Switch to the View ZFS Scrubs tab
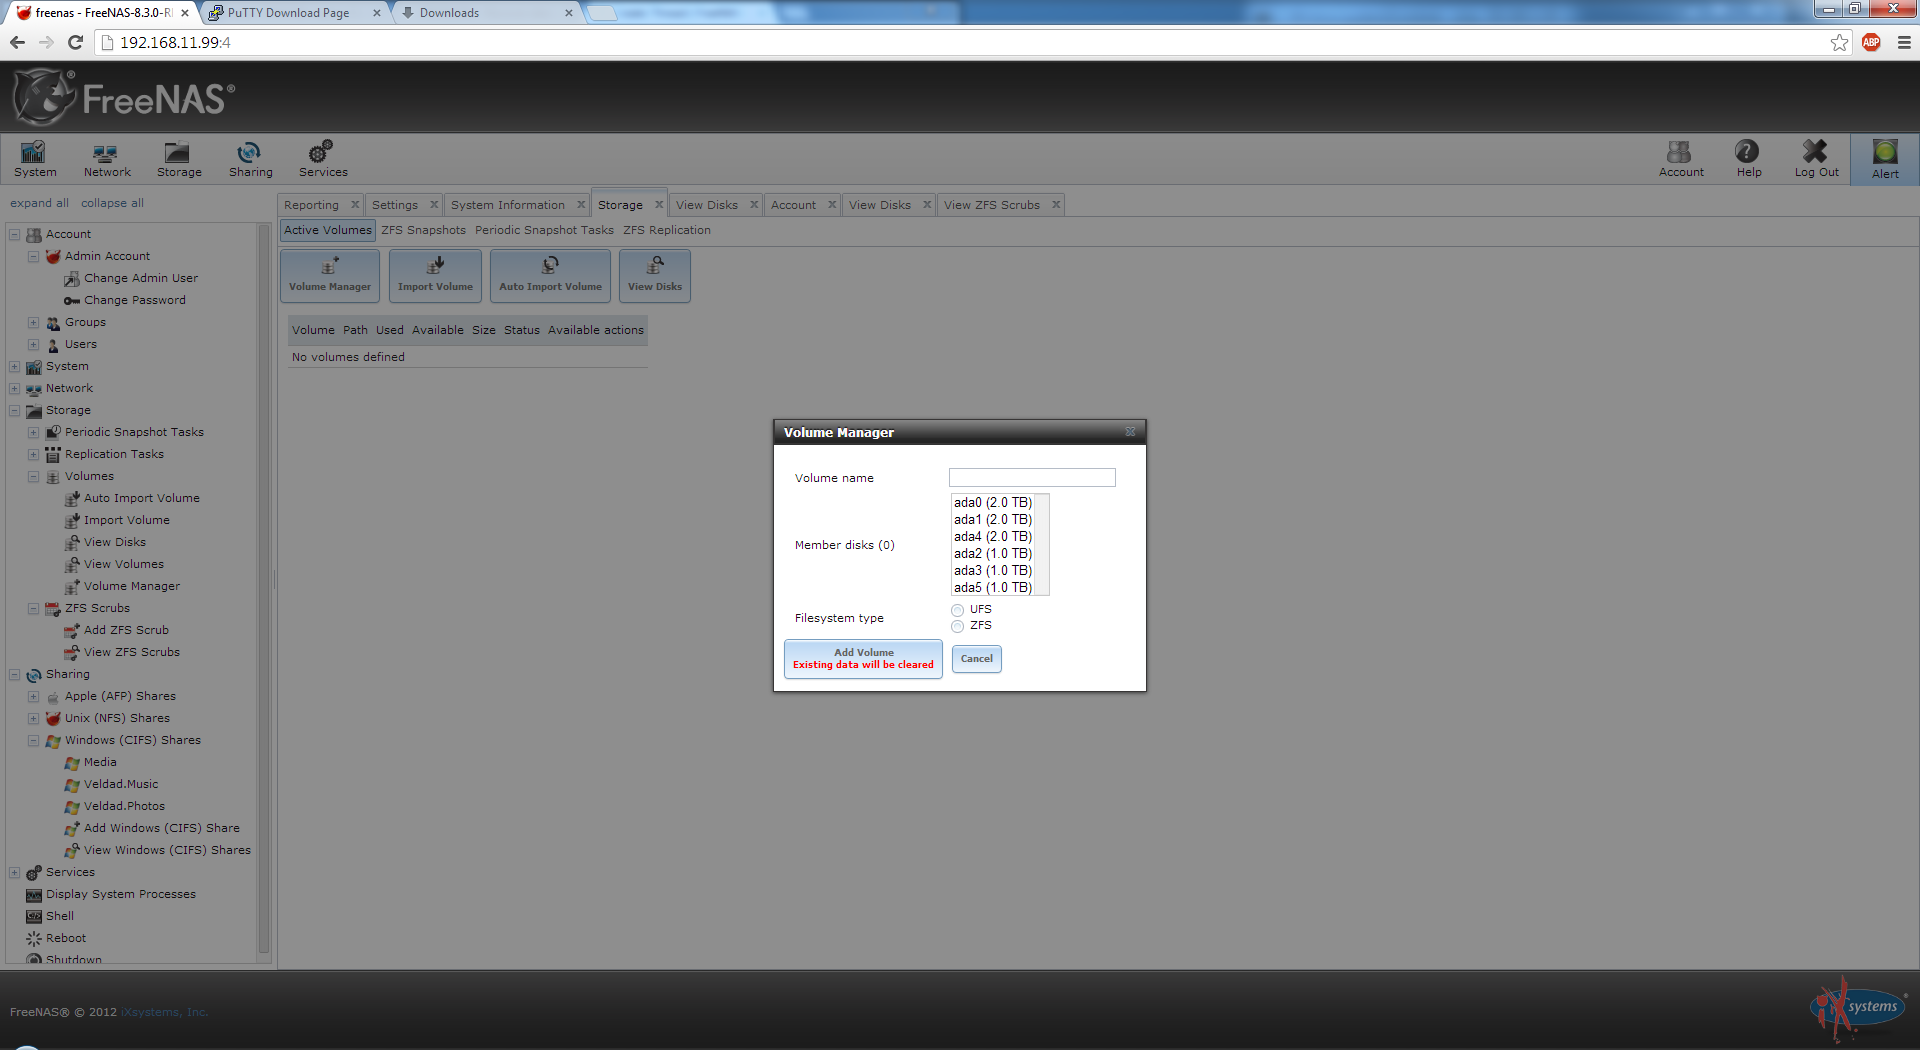Image resolution: width=1920 pixels, height=1050 pixels. [x=991, y=205]
